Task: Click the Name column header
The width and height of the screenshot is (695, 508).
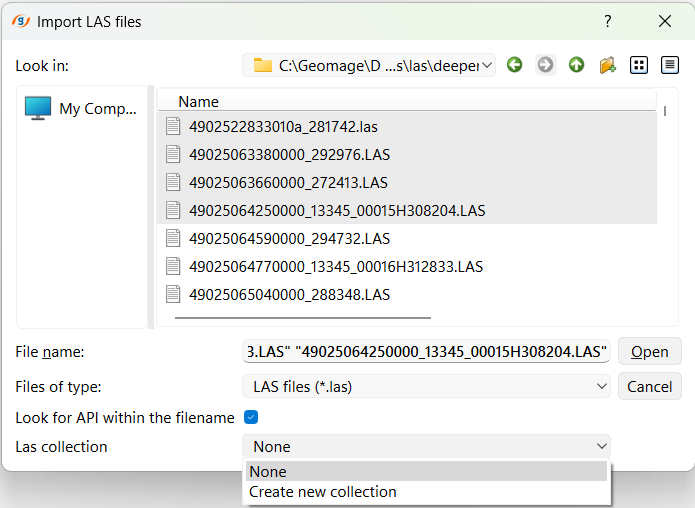Action: pos(407,102)
